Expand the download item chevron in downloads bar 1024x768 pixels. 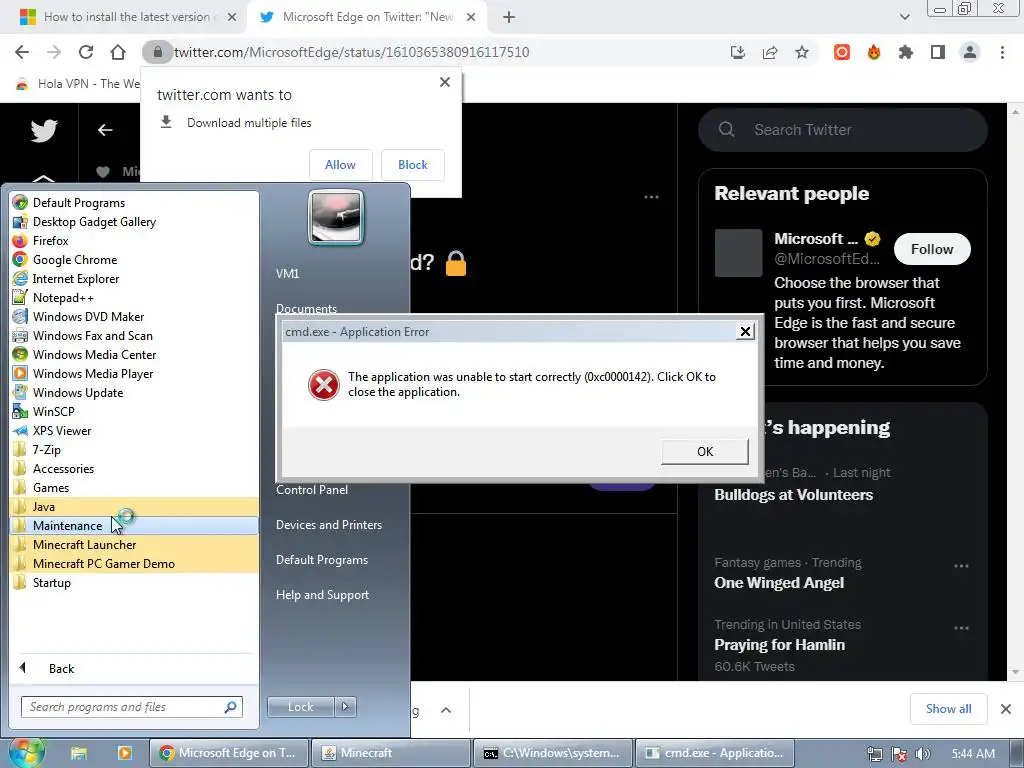(x=446, y=710)
